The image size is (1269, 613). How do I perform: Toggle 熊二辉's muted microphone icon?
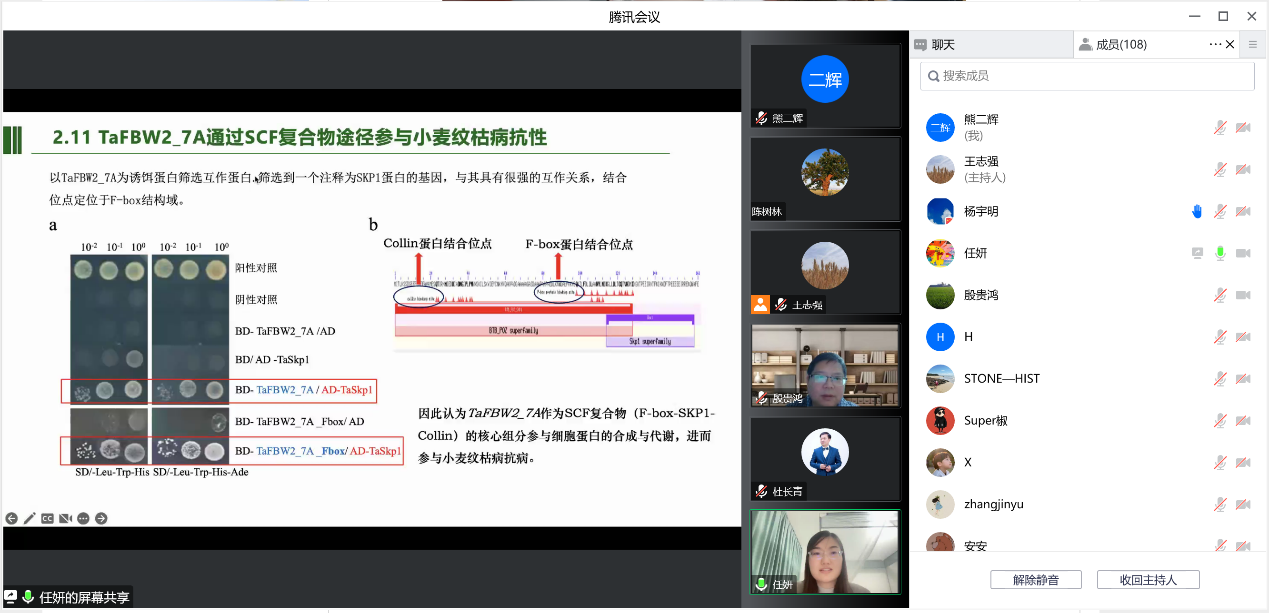coord(1220,127)
